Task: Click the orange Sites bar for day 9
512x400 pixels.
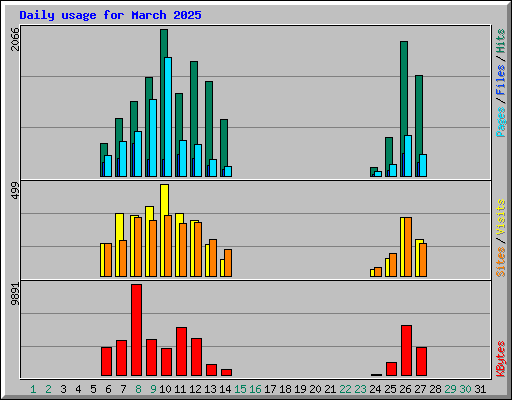Action: [x=153, y=248]
